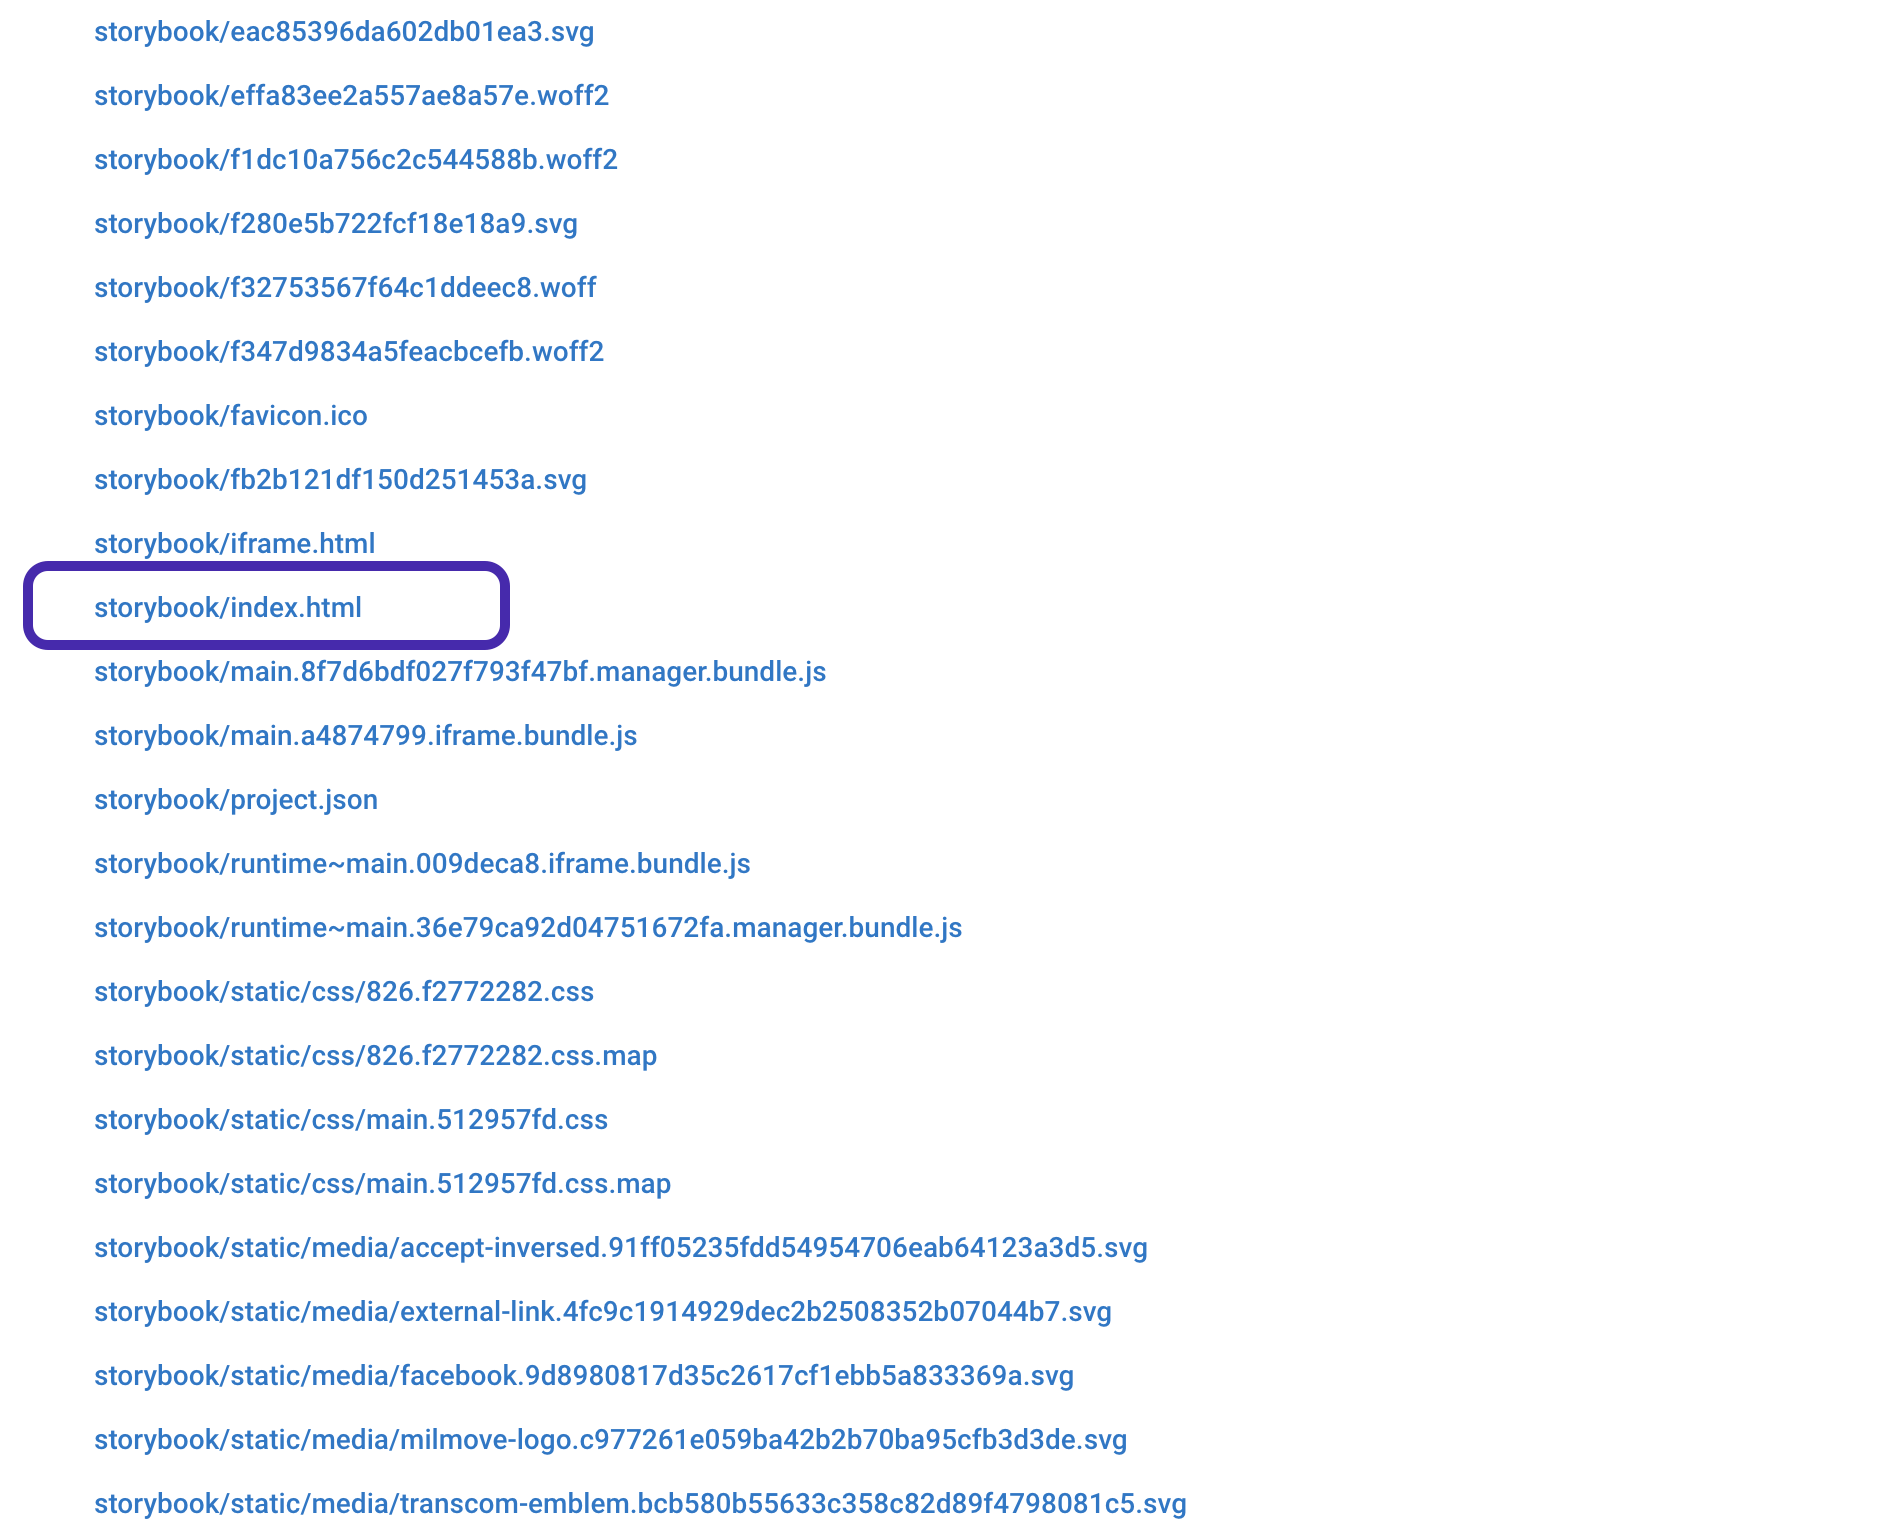Open the runtime~main.36e79ca92d04751672fa.manager.bundle.js link

528,927
